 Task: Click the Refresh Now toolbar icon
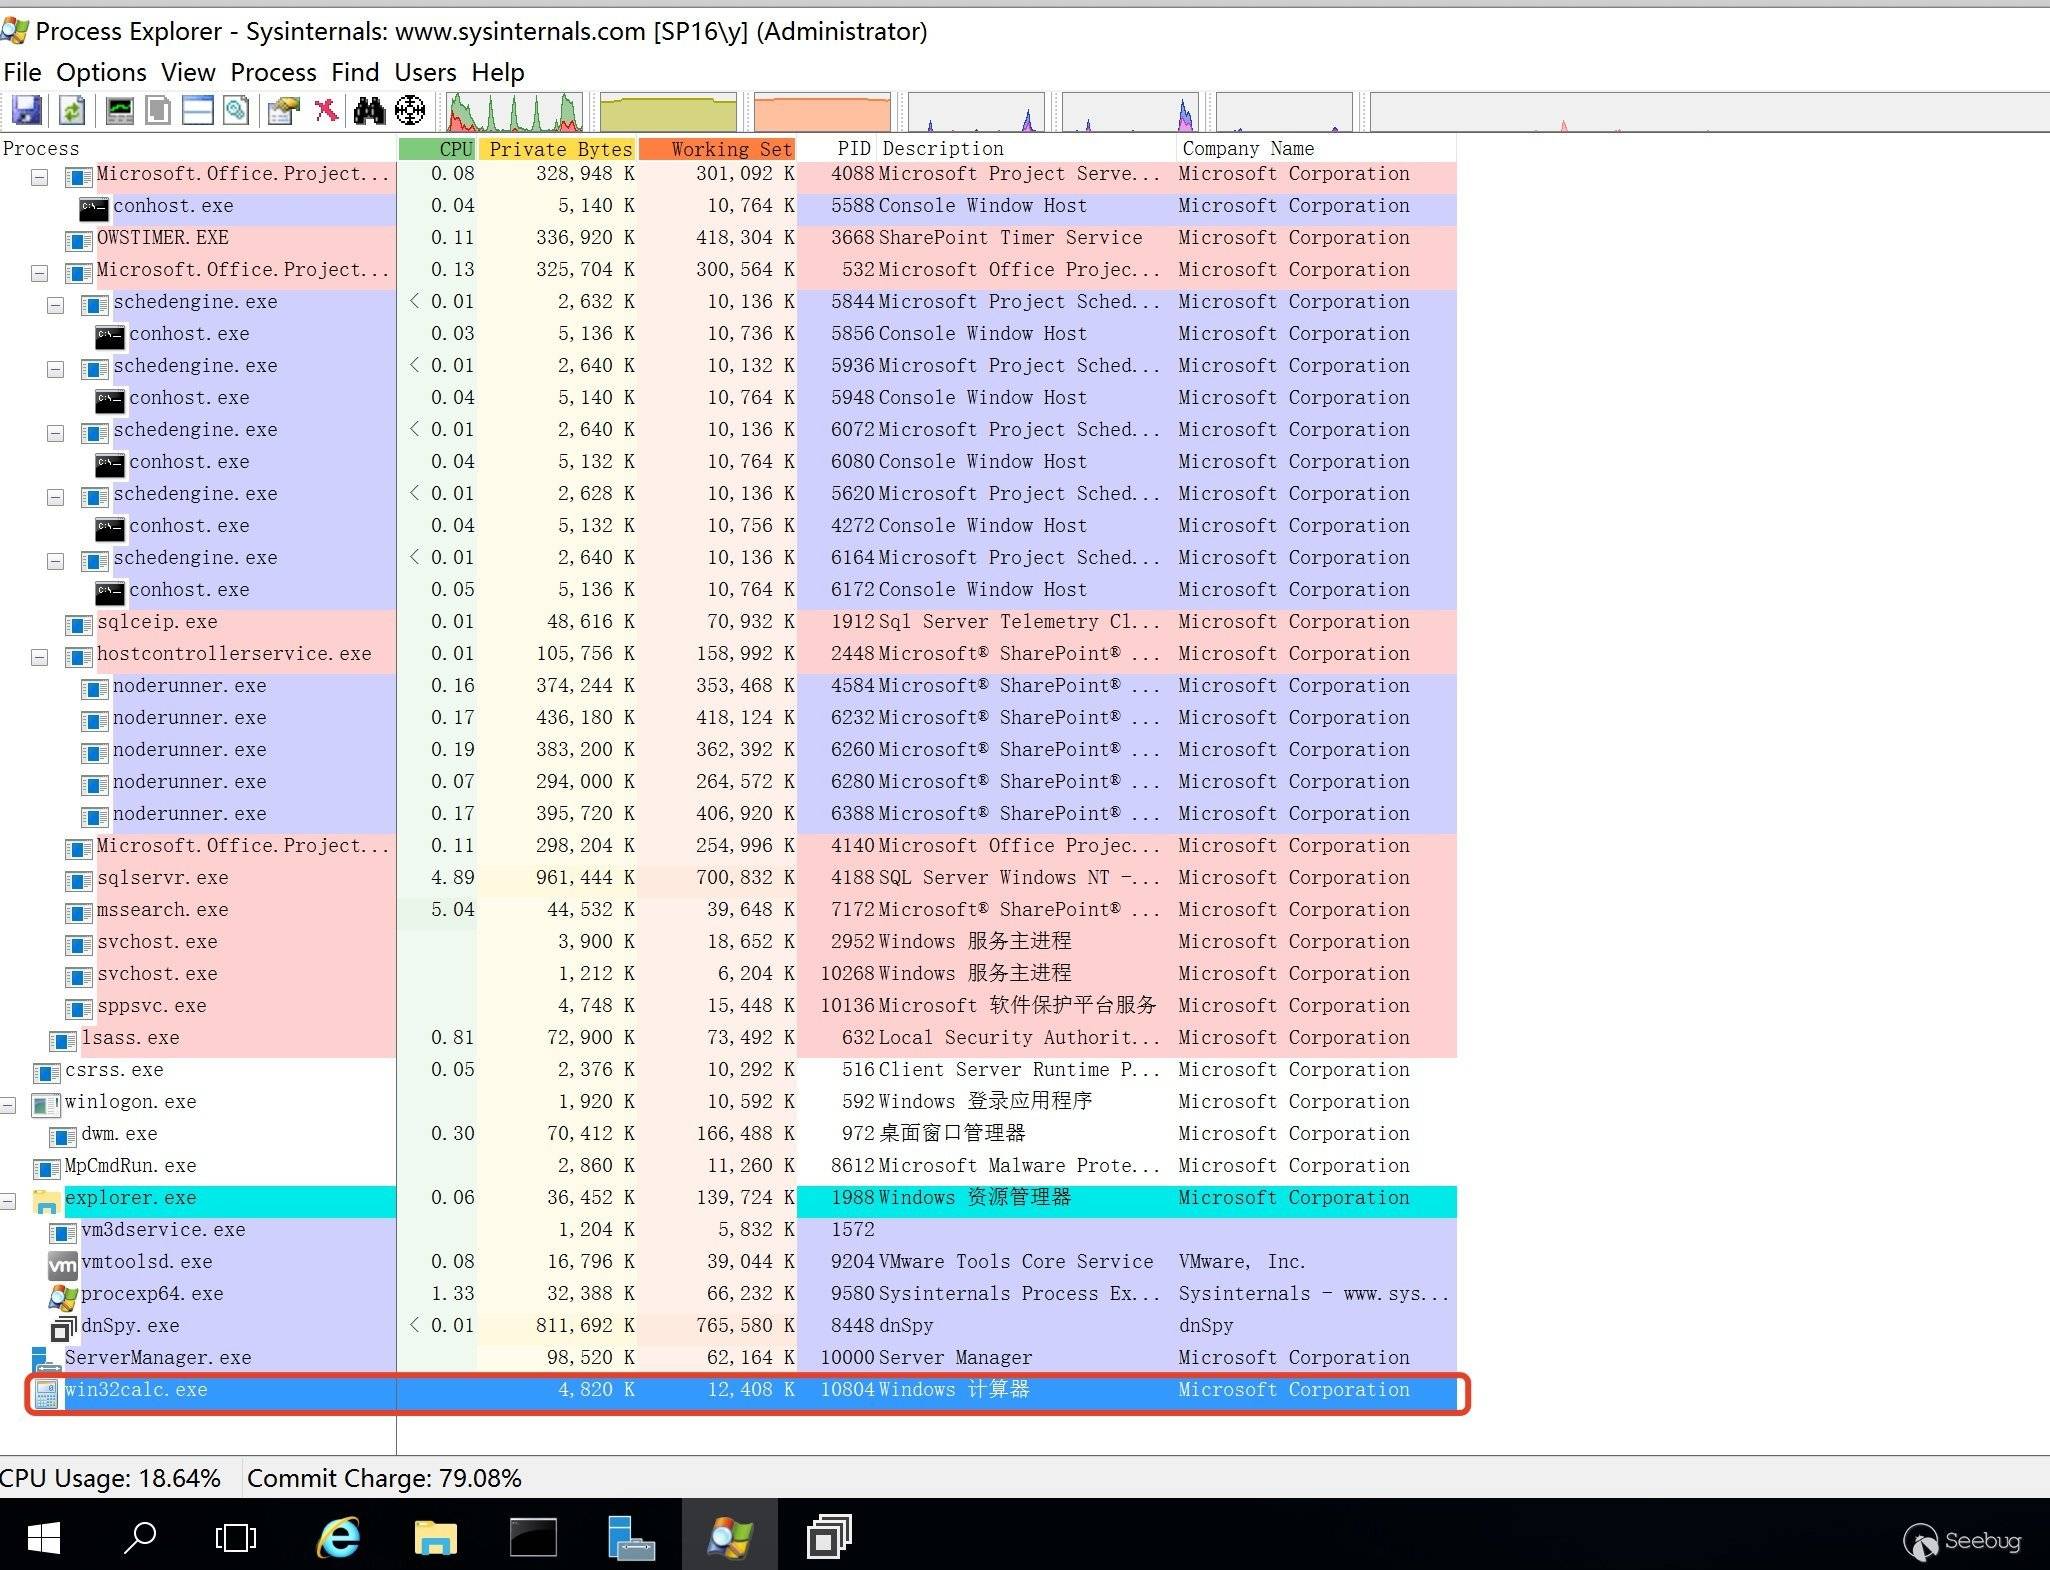[x=71, y=110]
